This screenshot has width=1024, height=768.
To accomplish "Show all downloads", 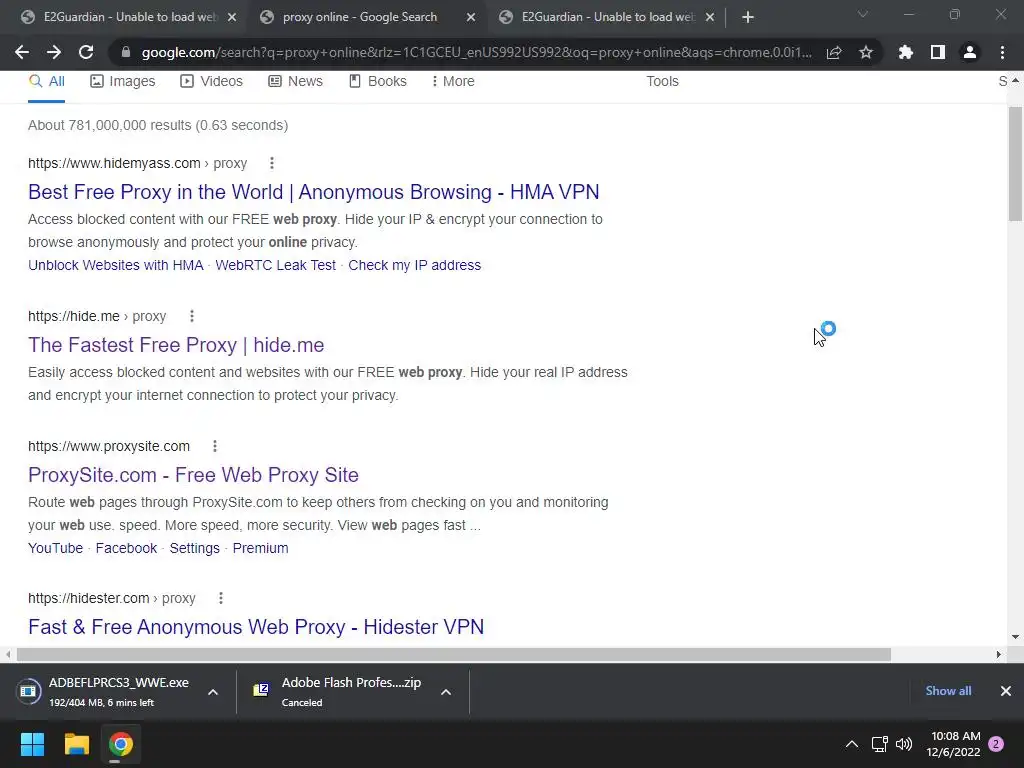I will tap(948, 691).
